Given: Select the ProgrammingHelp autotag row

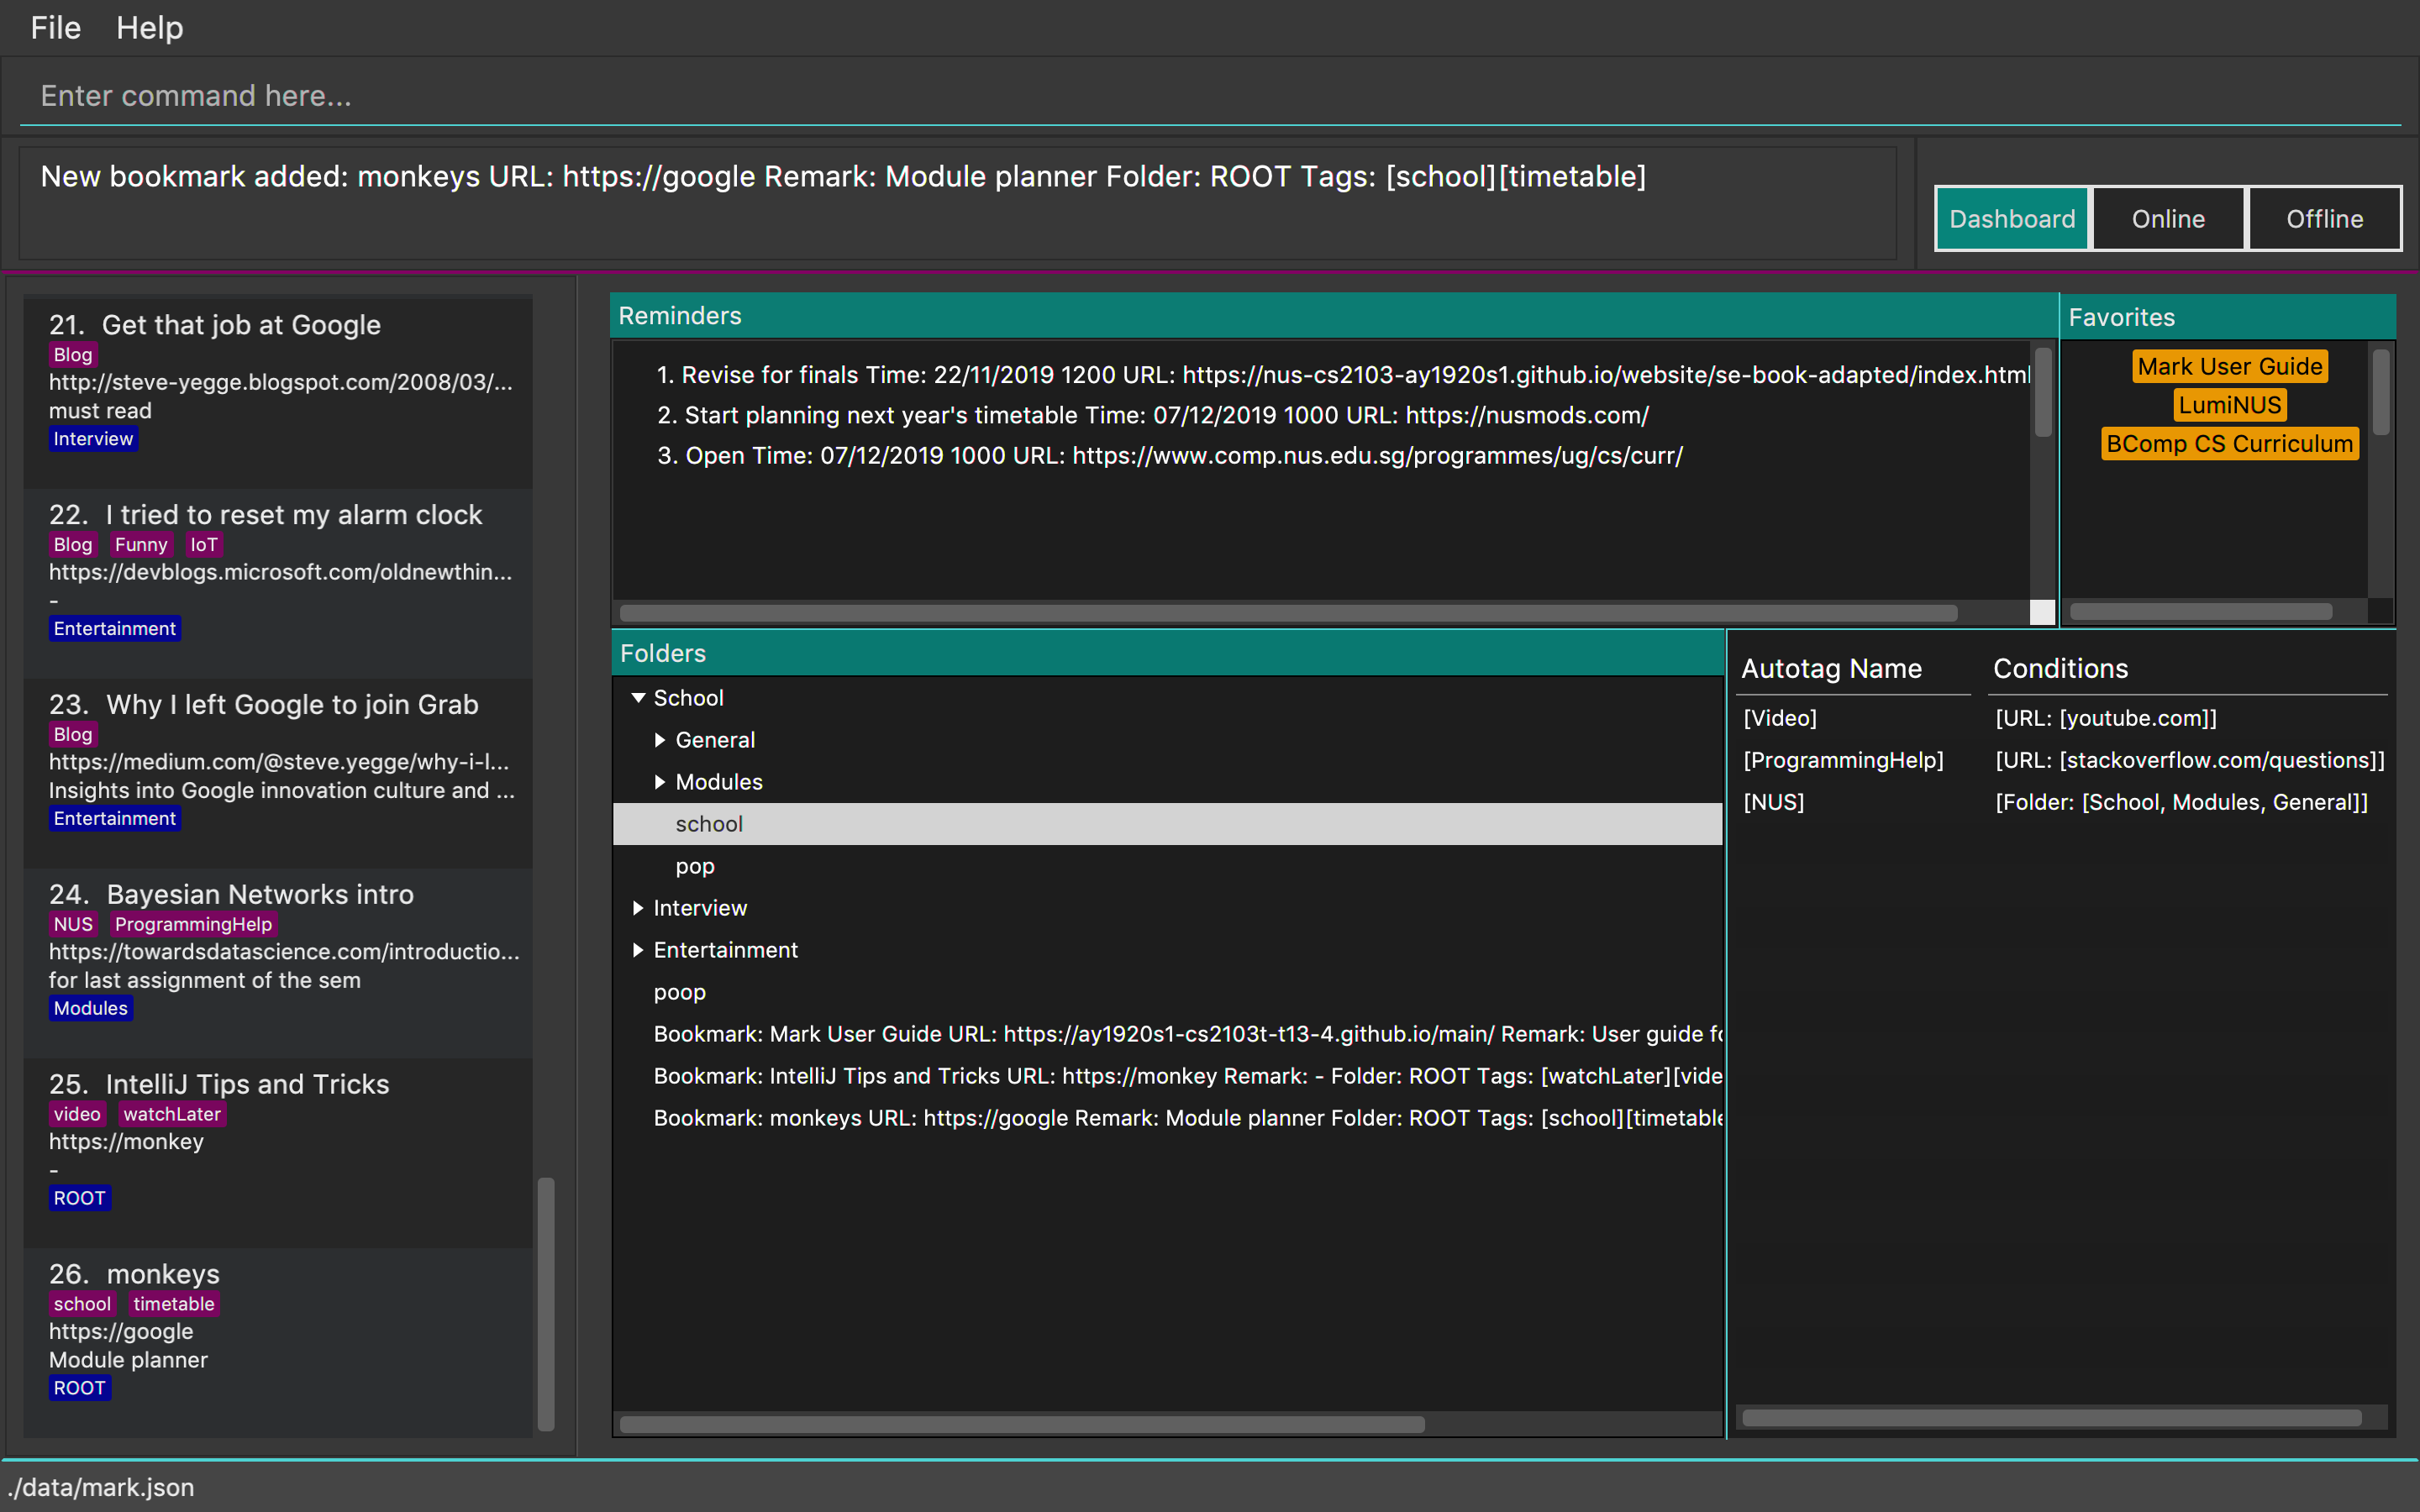Looking at the screenshot, I should [1843, 760].
